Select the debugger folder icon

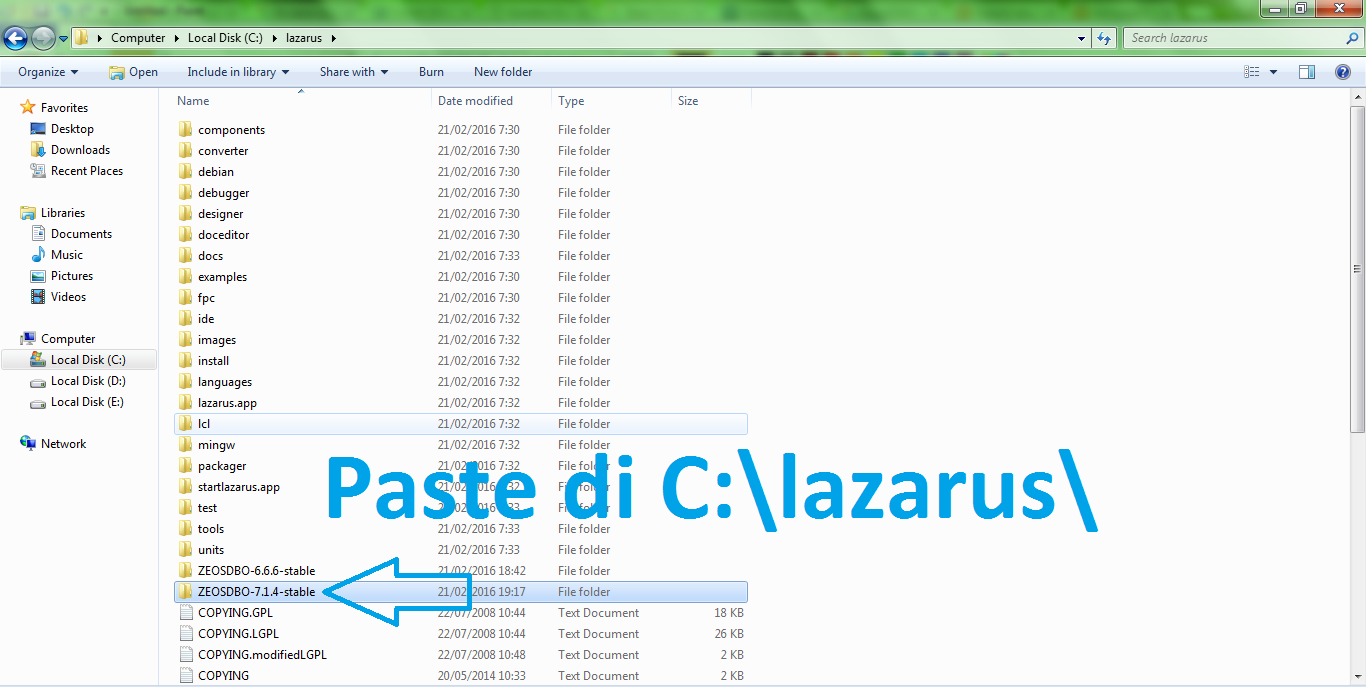(185, 192)
